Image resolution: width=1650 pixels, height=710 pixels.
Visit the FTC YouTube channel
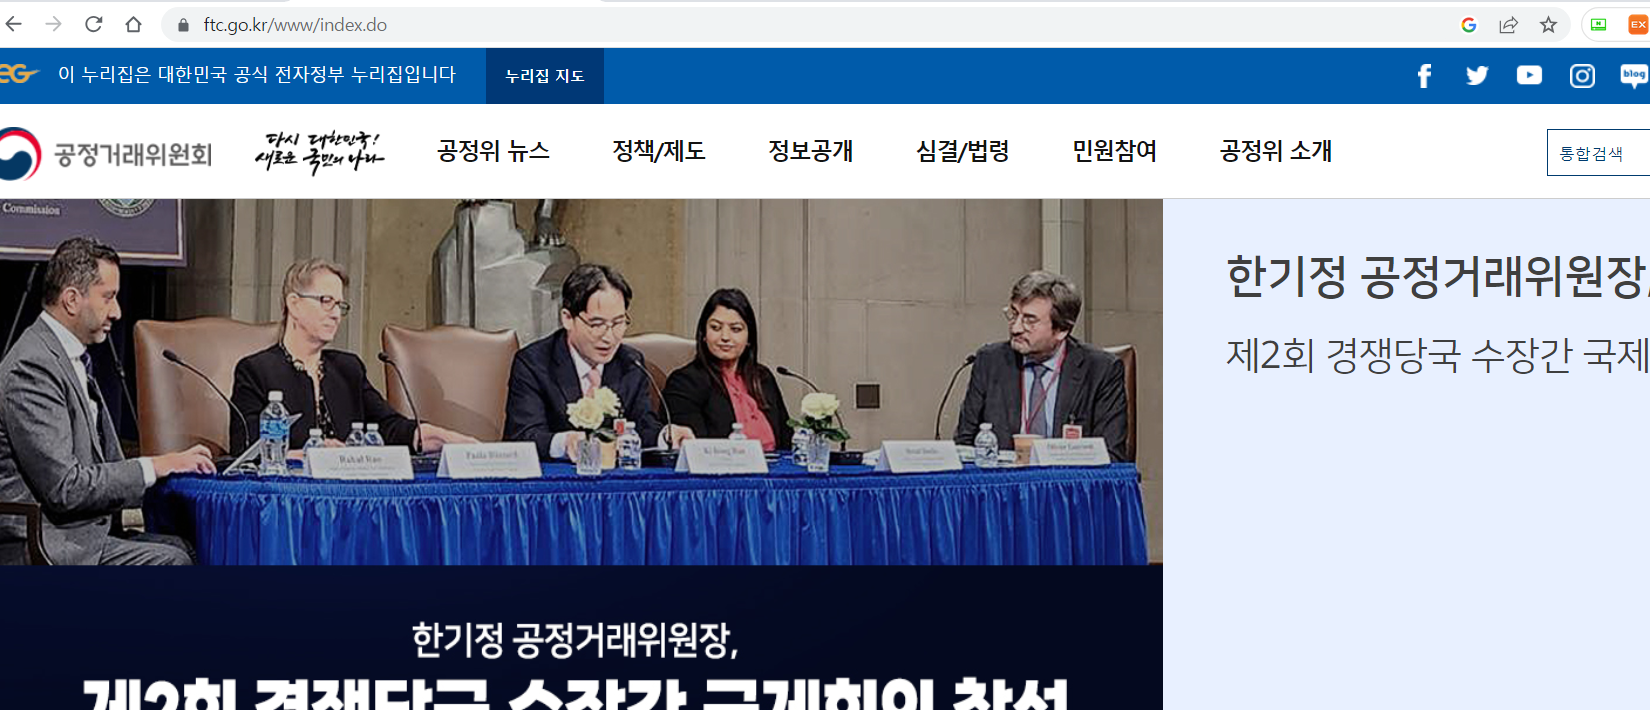(x=1529, y=75)
